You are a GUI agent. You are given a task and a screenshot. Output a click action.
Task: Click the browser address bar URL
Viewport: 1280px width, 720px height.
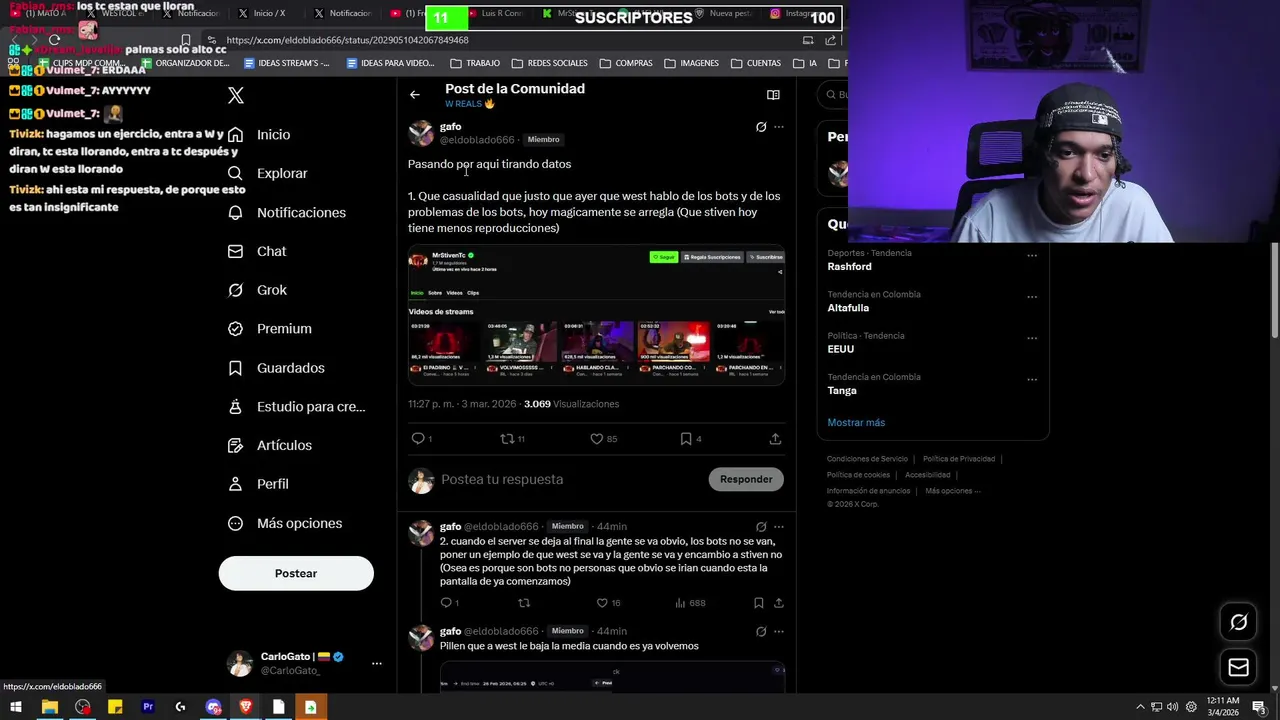[347, 40]
